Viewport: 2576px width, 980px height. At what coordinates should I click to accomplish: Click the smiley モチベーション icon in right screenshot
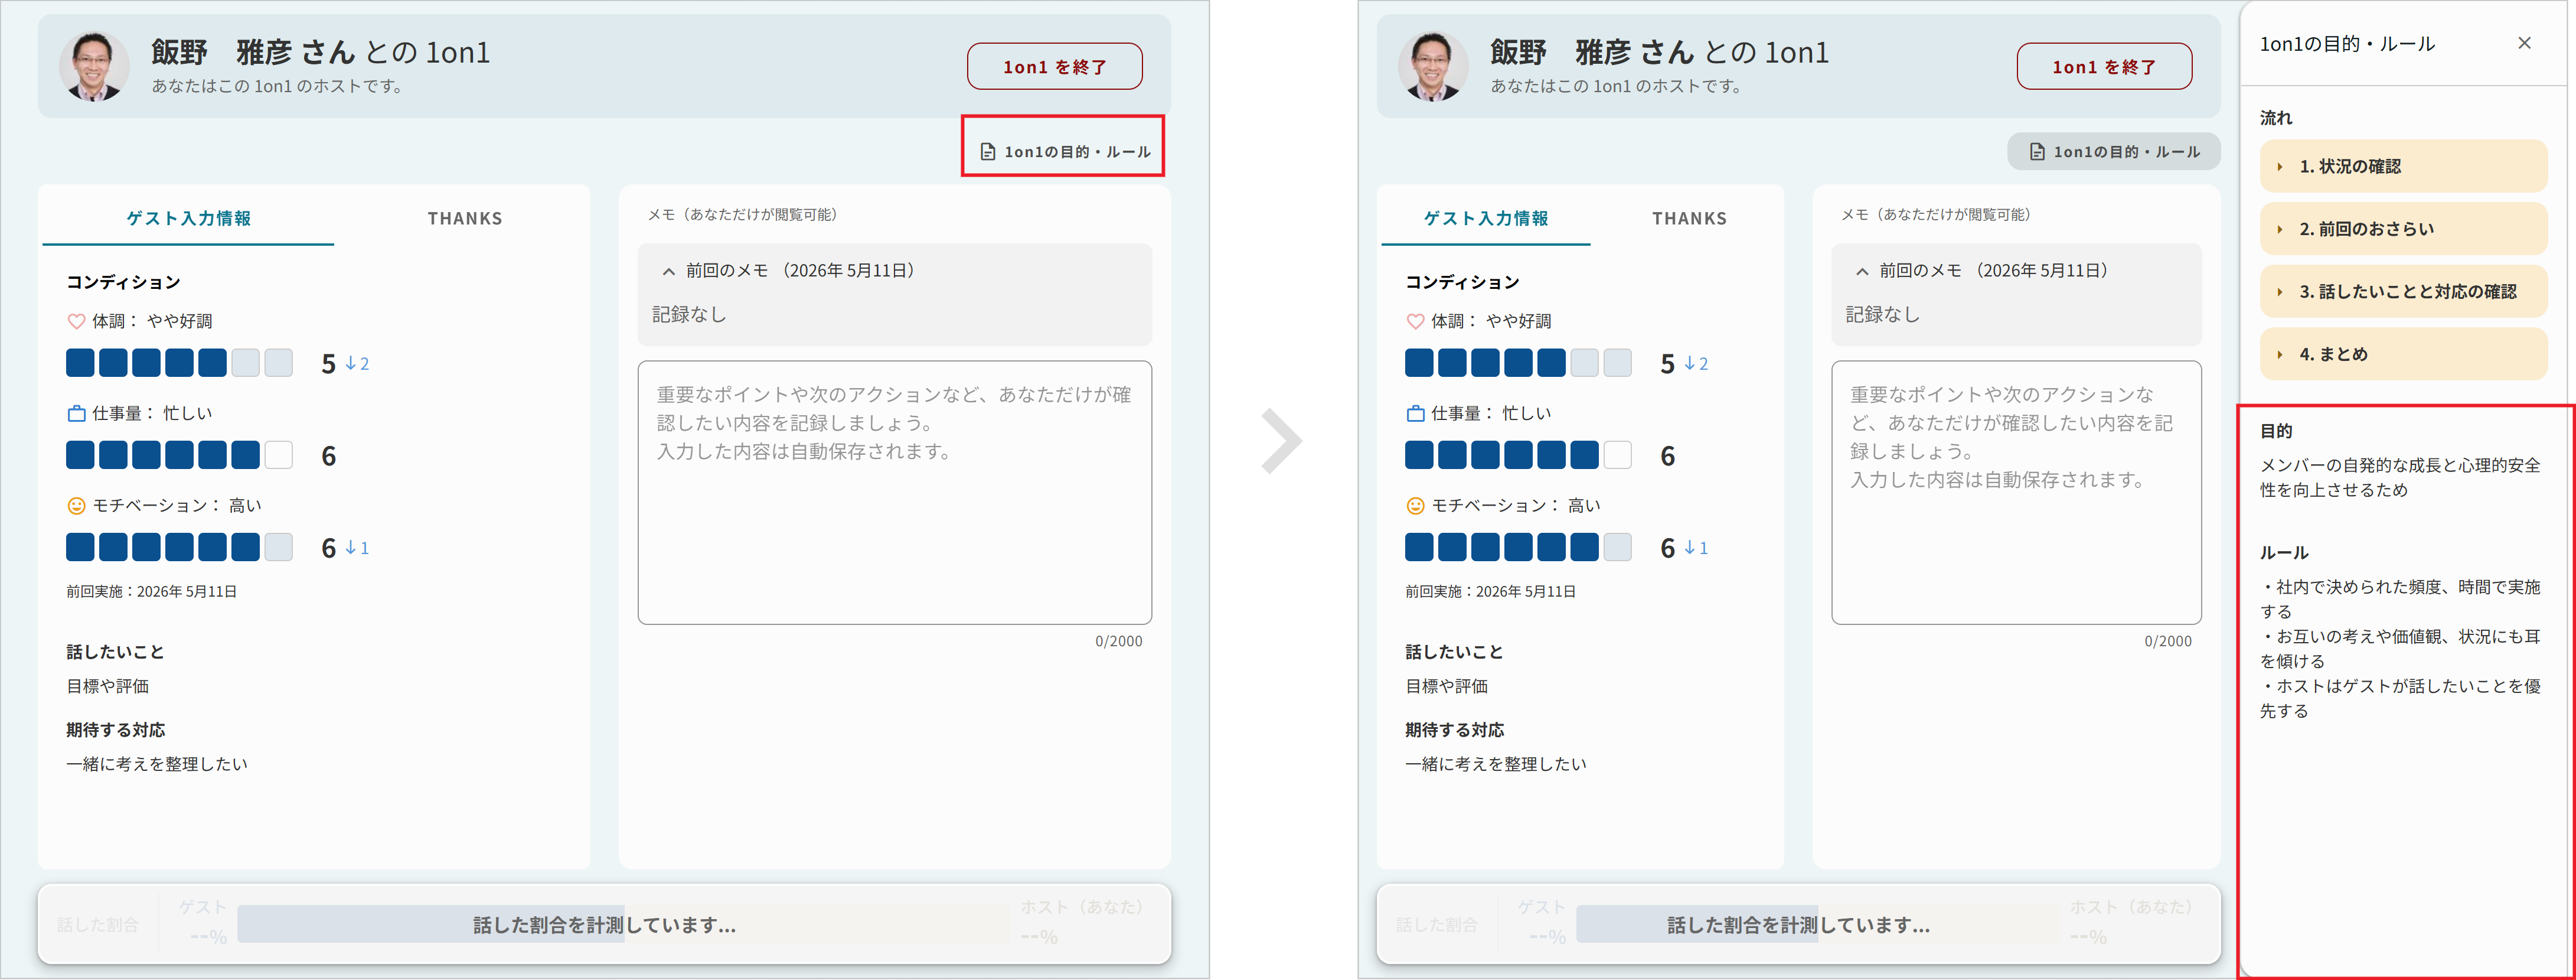click(x=1415, y=505)
